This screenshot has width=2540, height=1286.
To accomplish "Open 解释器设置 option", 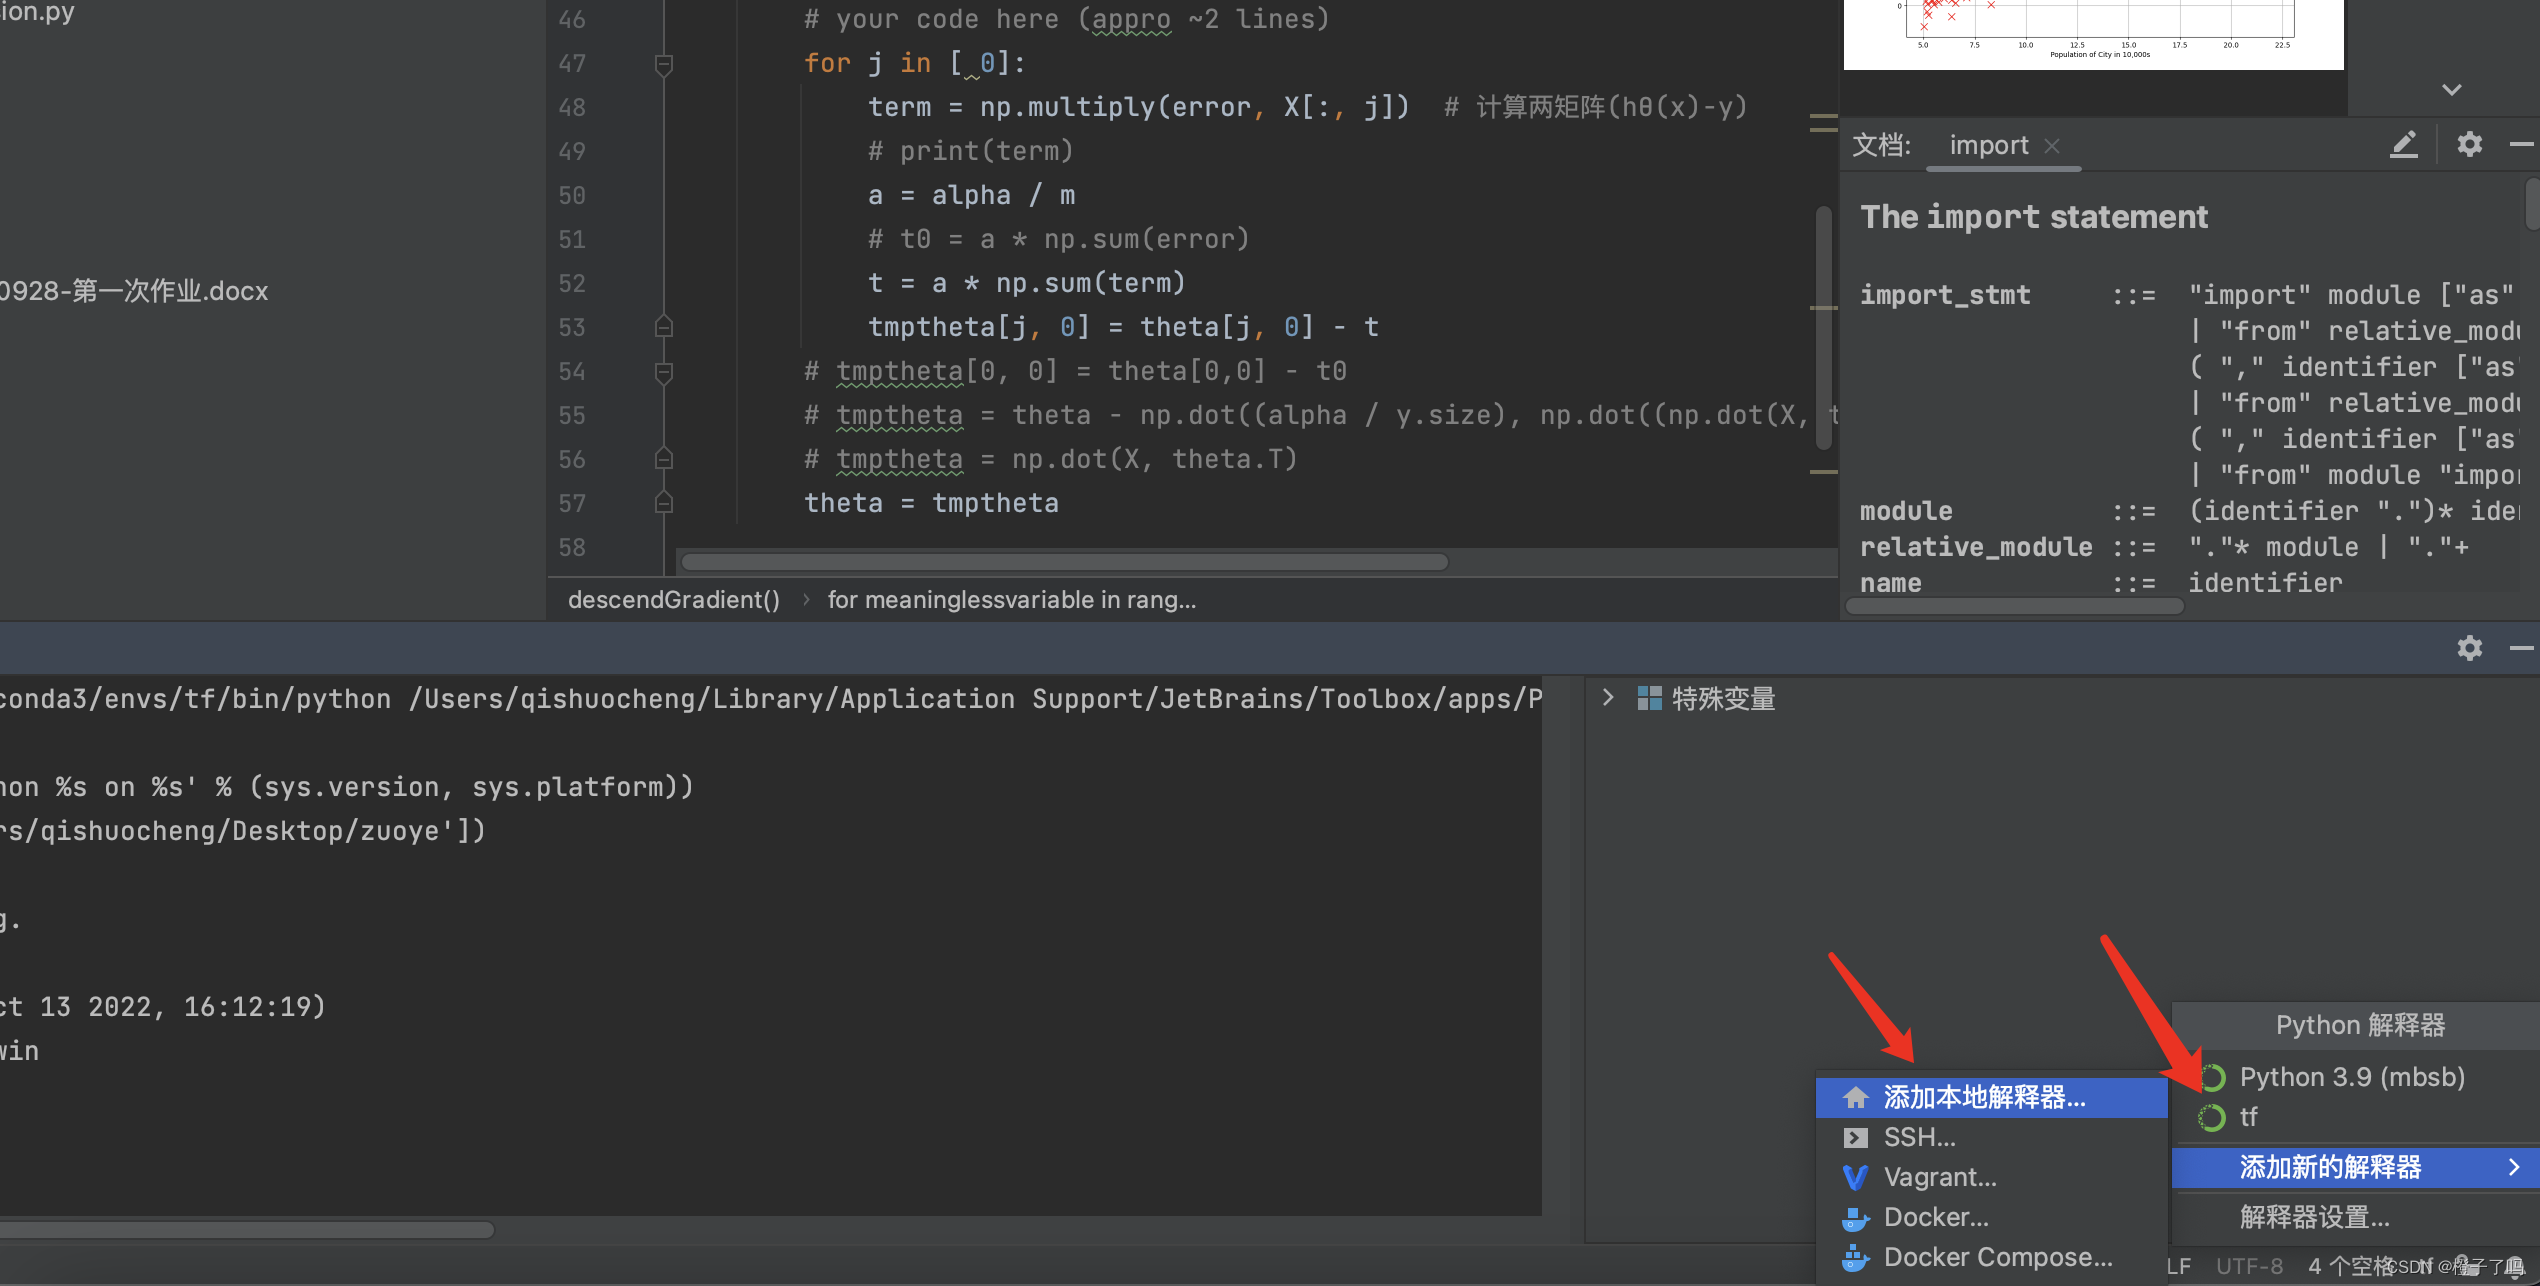I will point(2314,1217).
